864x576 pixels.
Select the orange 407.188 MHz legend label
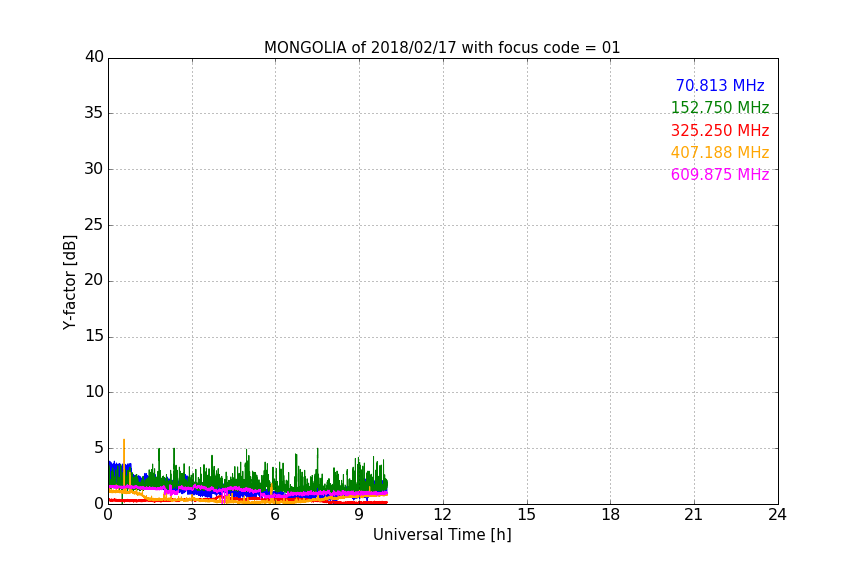720,152
